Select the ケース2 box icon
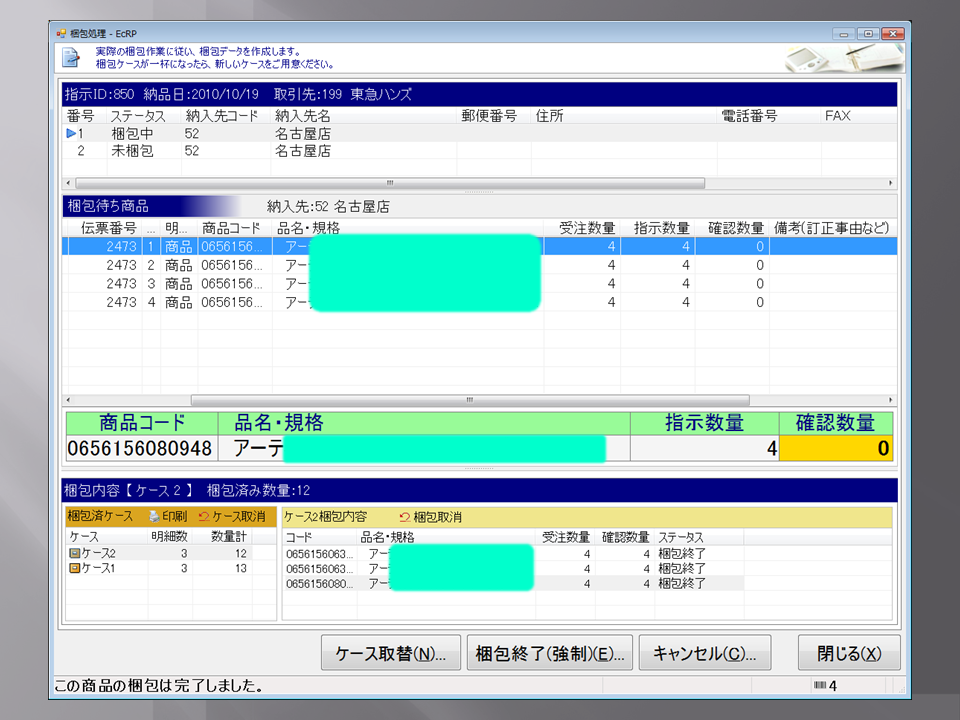960x720 pixels. [74, 553]
